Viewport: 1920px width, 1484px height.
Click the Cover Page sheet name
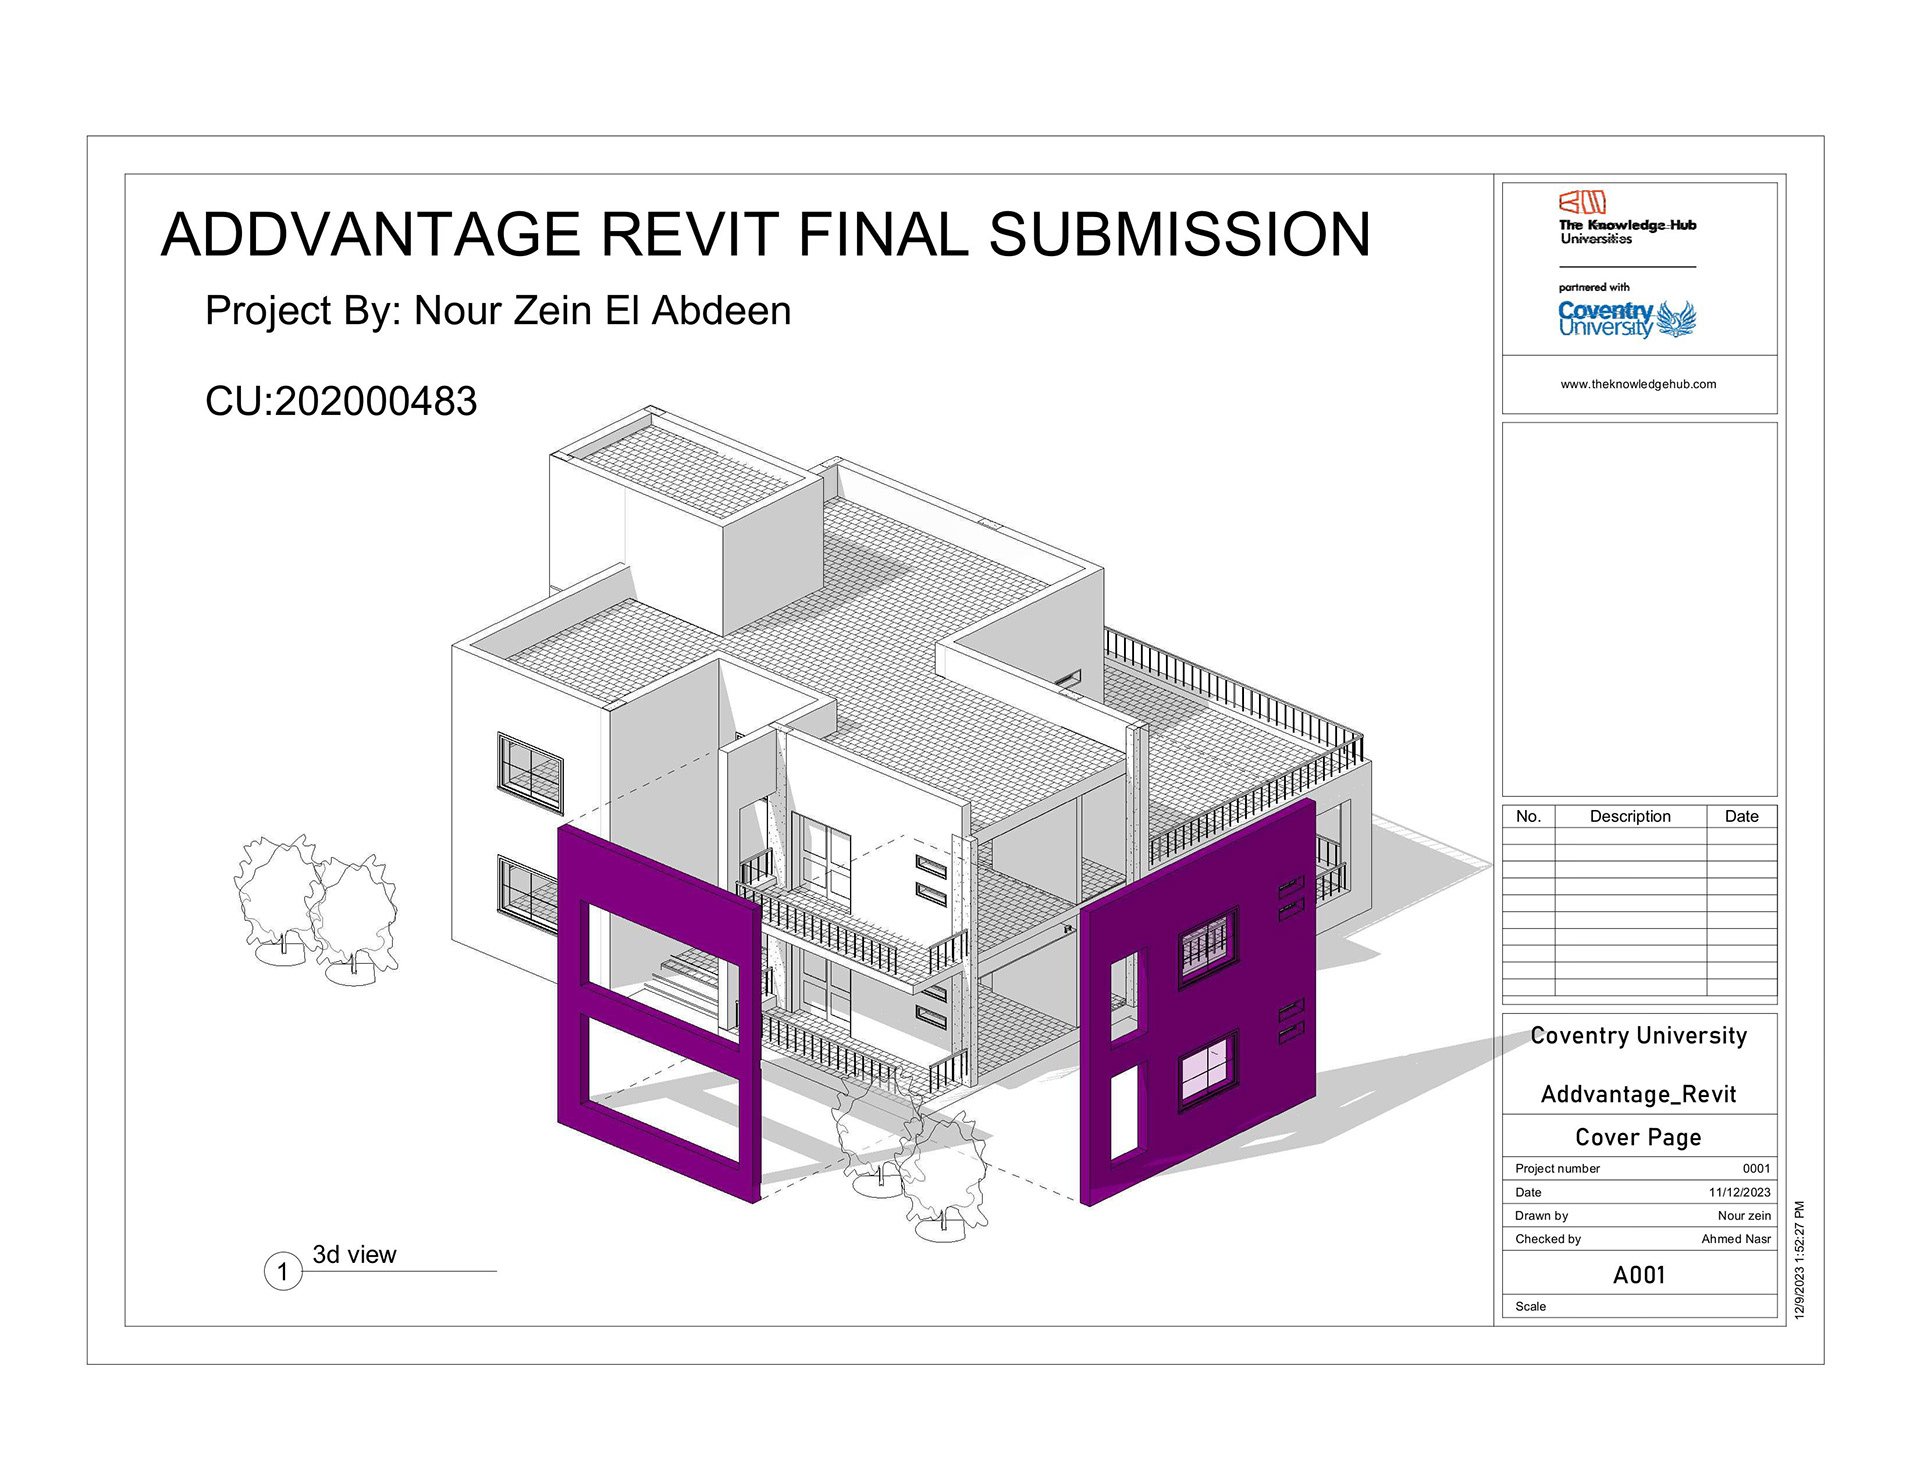(1638, 1137)
